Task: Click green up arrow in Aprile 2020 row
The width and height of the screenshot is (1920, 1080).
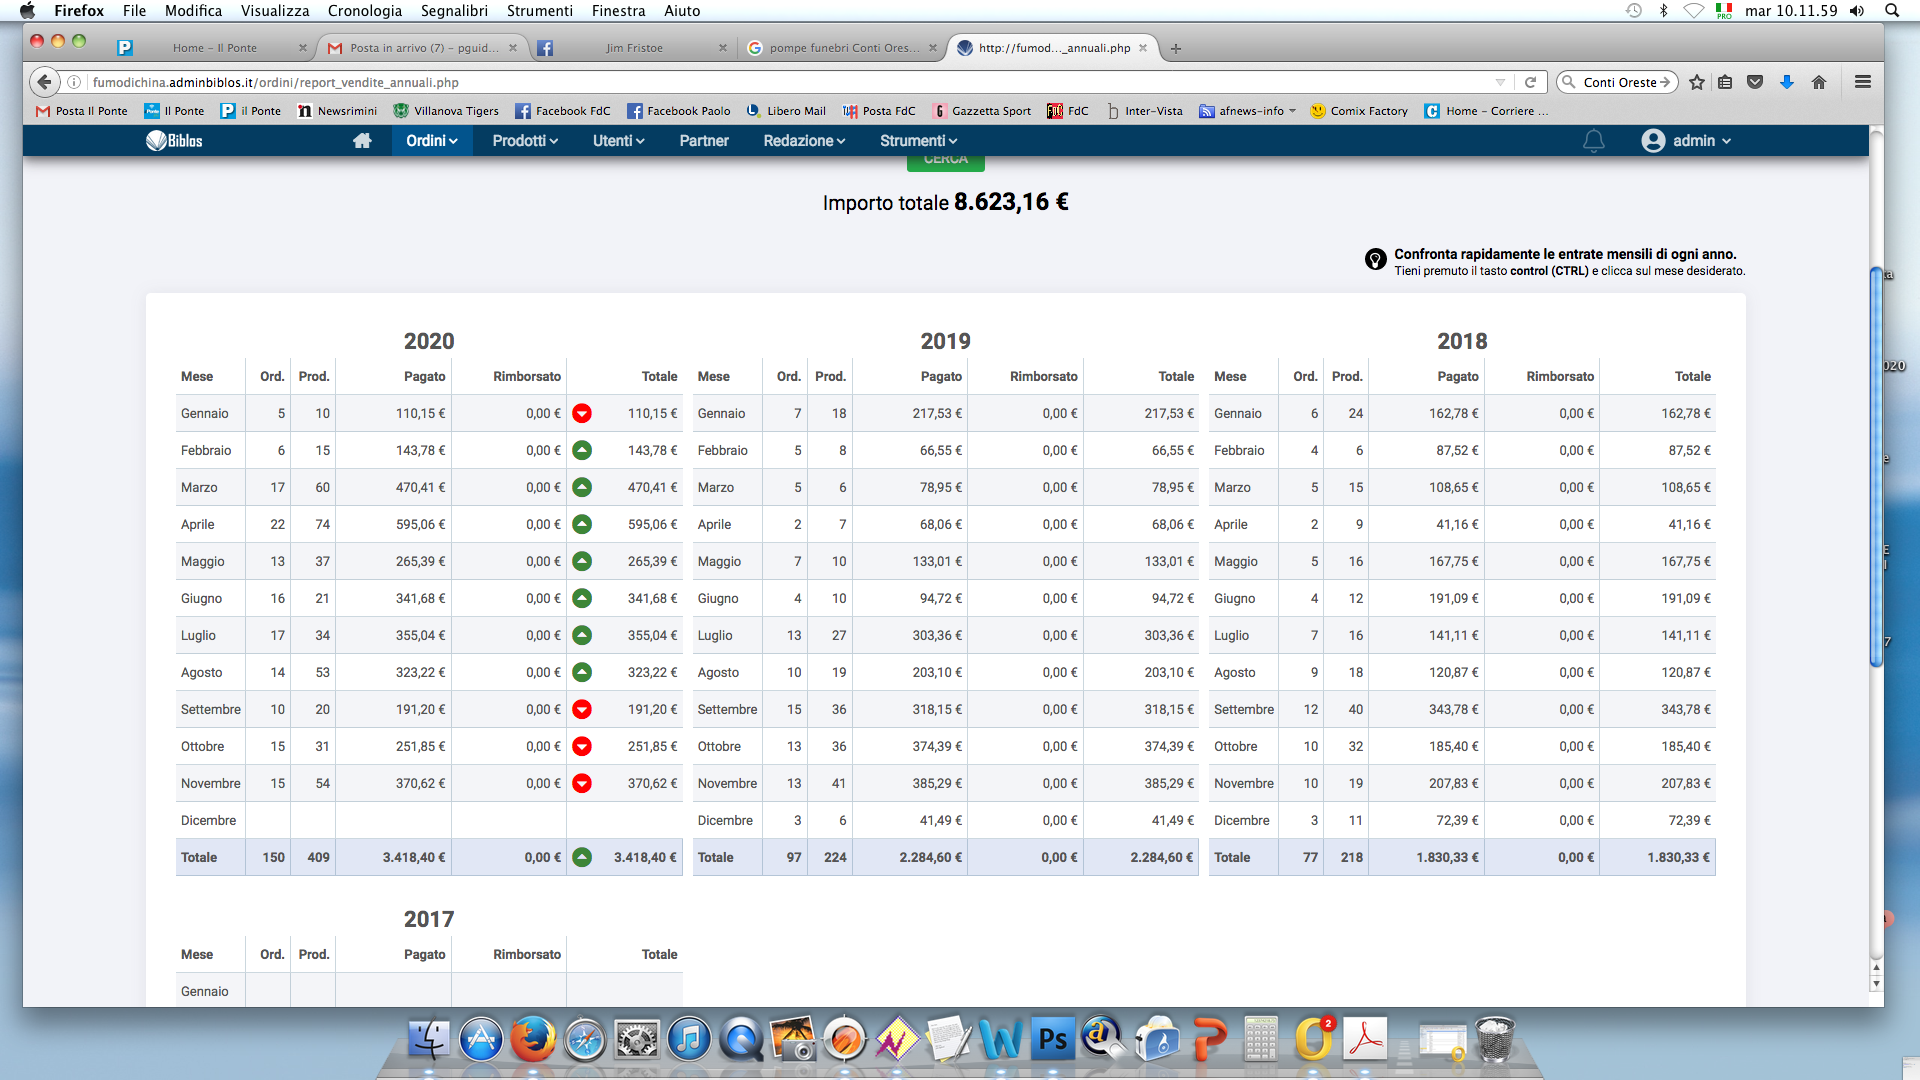Action: coord(582,524)
